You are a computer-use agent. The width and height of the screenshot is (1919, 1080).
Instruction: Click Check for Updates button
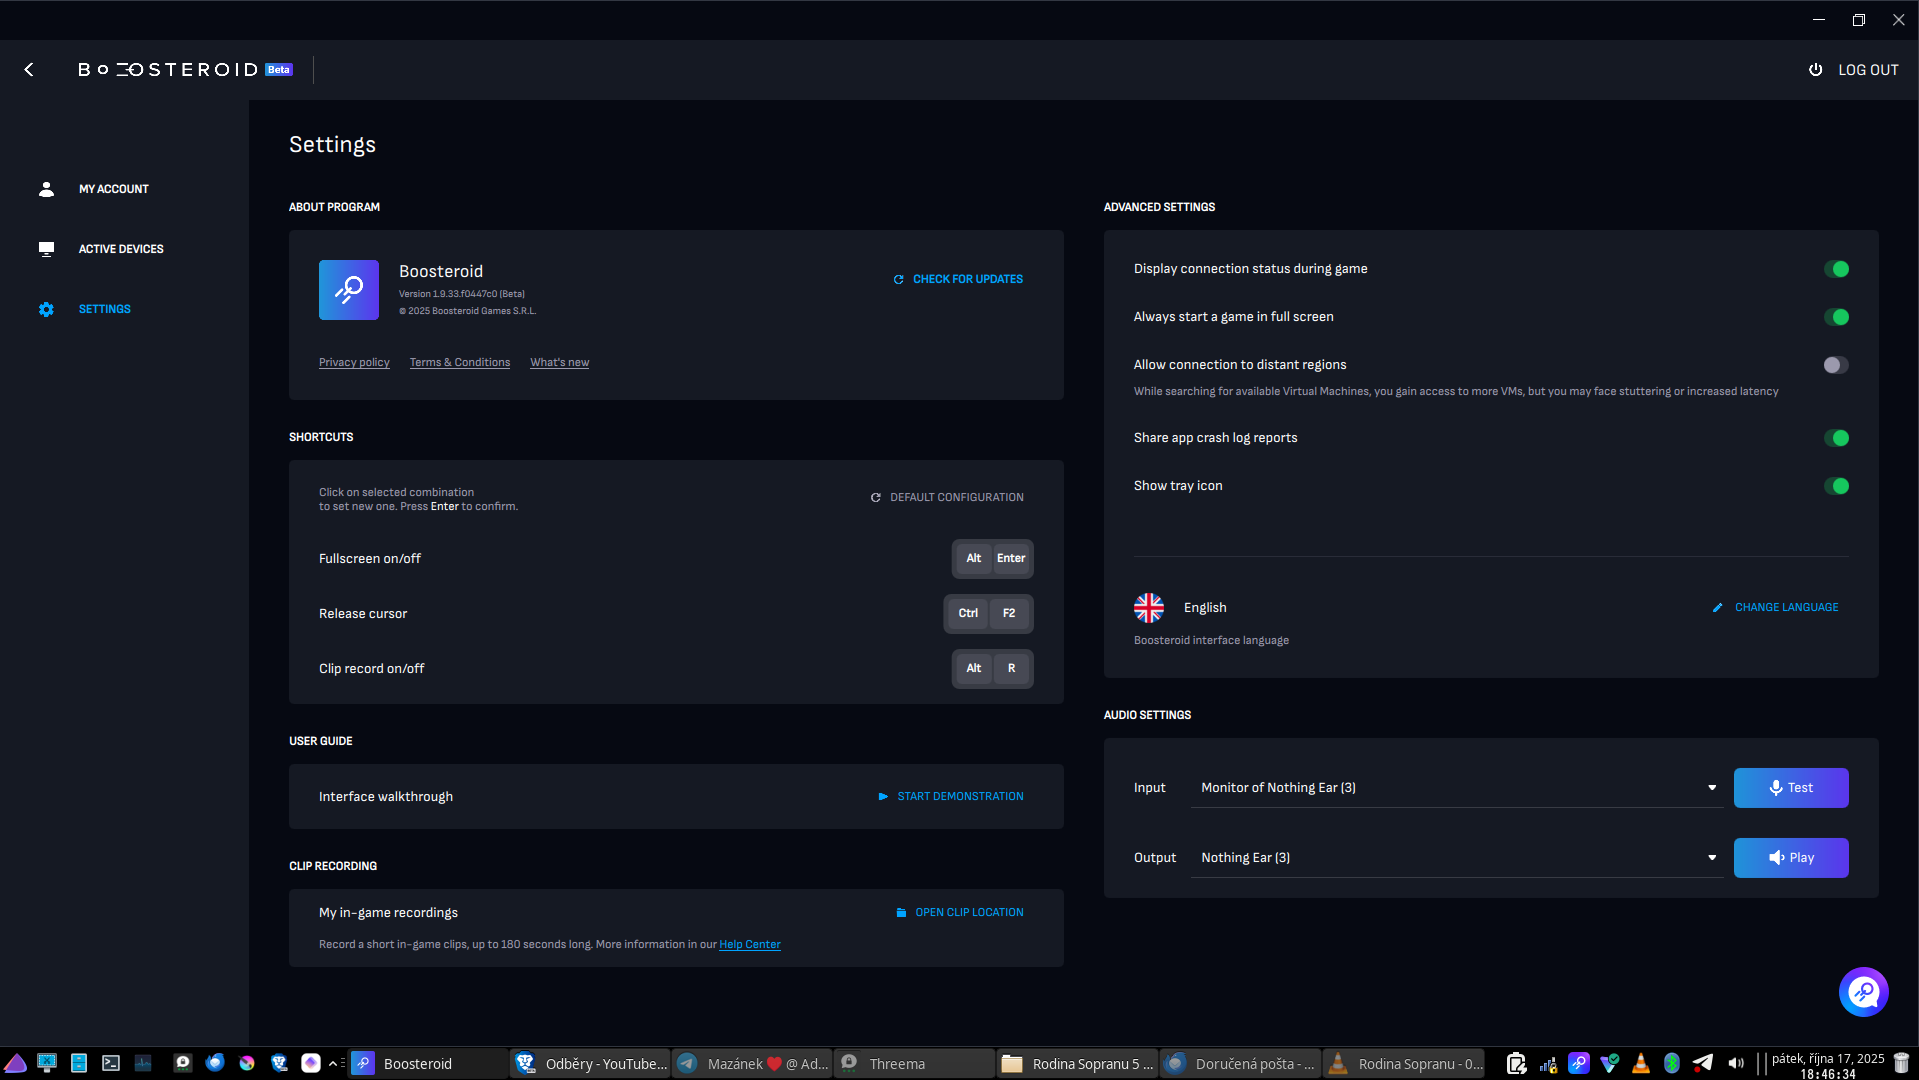[958, 279]
